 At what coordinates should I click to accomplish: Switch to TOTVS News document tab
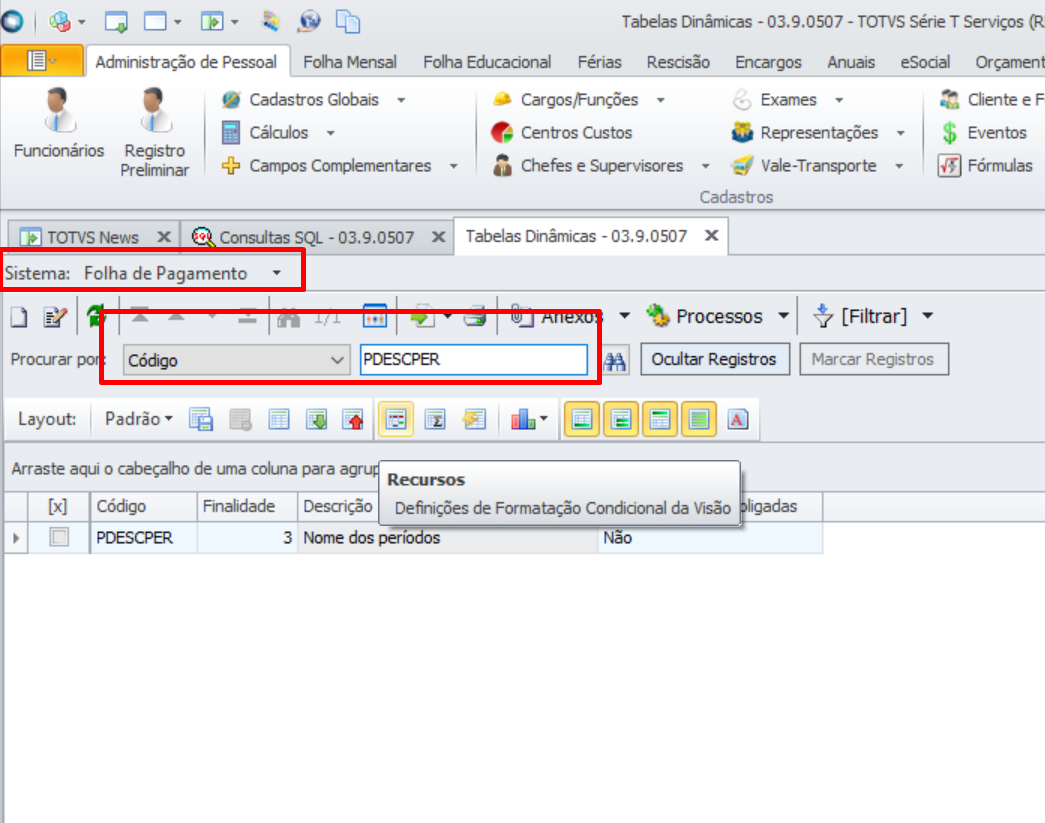pyautogui.click(x=93, y=237)
